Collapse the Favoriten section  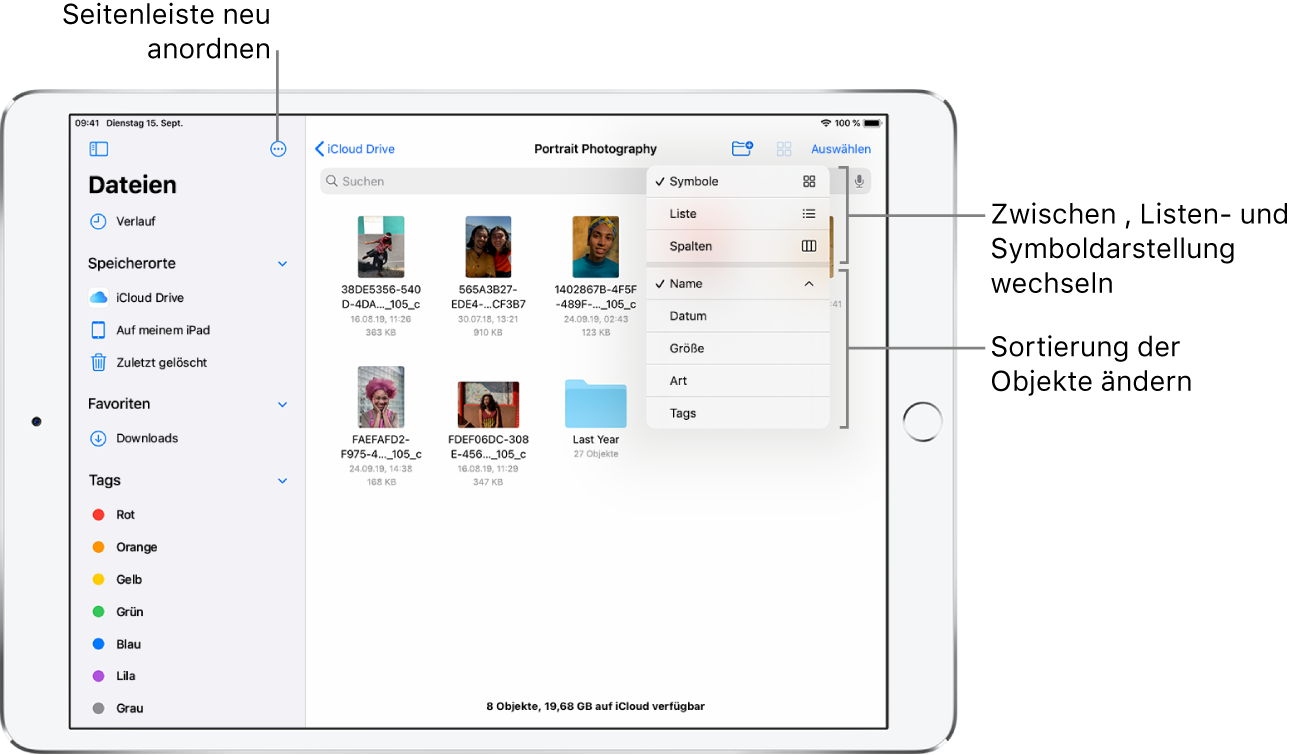(282, 405)
